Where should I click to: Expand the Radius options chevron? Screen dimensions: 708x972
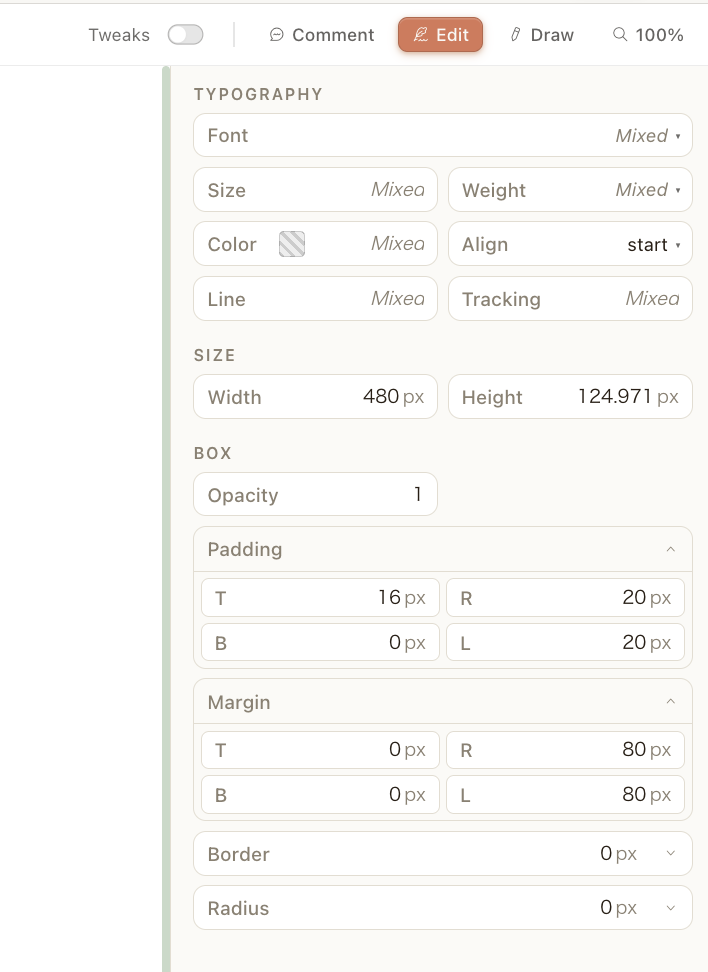tap(670, 908)
